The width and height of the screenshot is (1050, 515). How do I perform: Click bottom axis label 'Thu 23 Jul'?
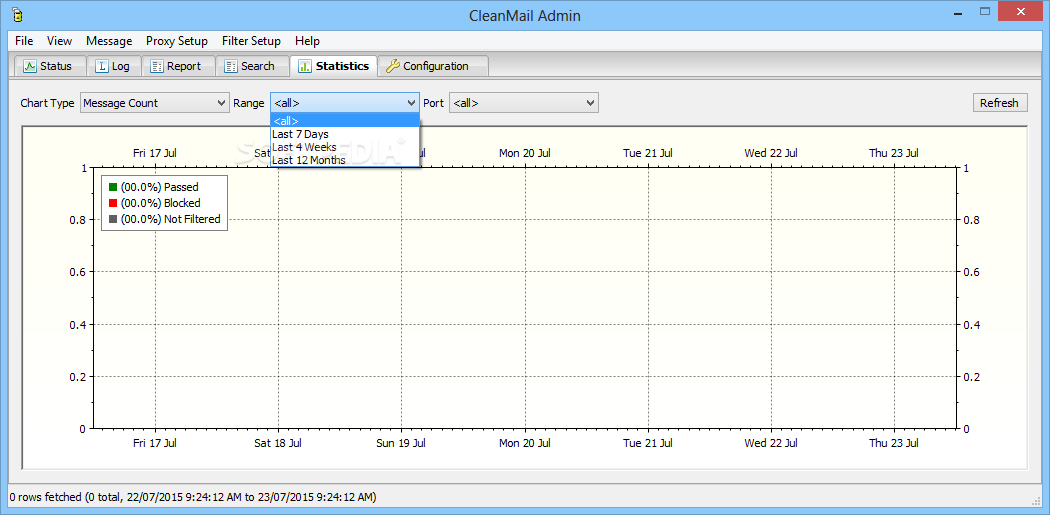tap(894, 443)
